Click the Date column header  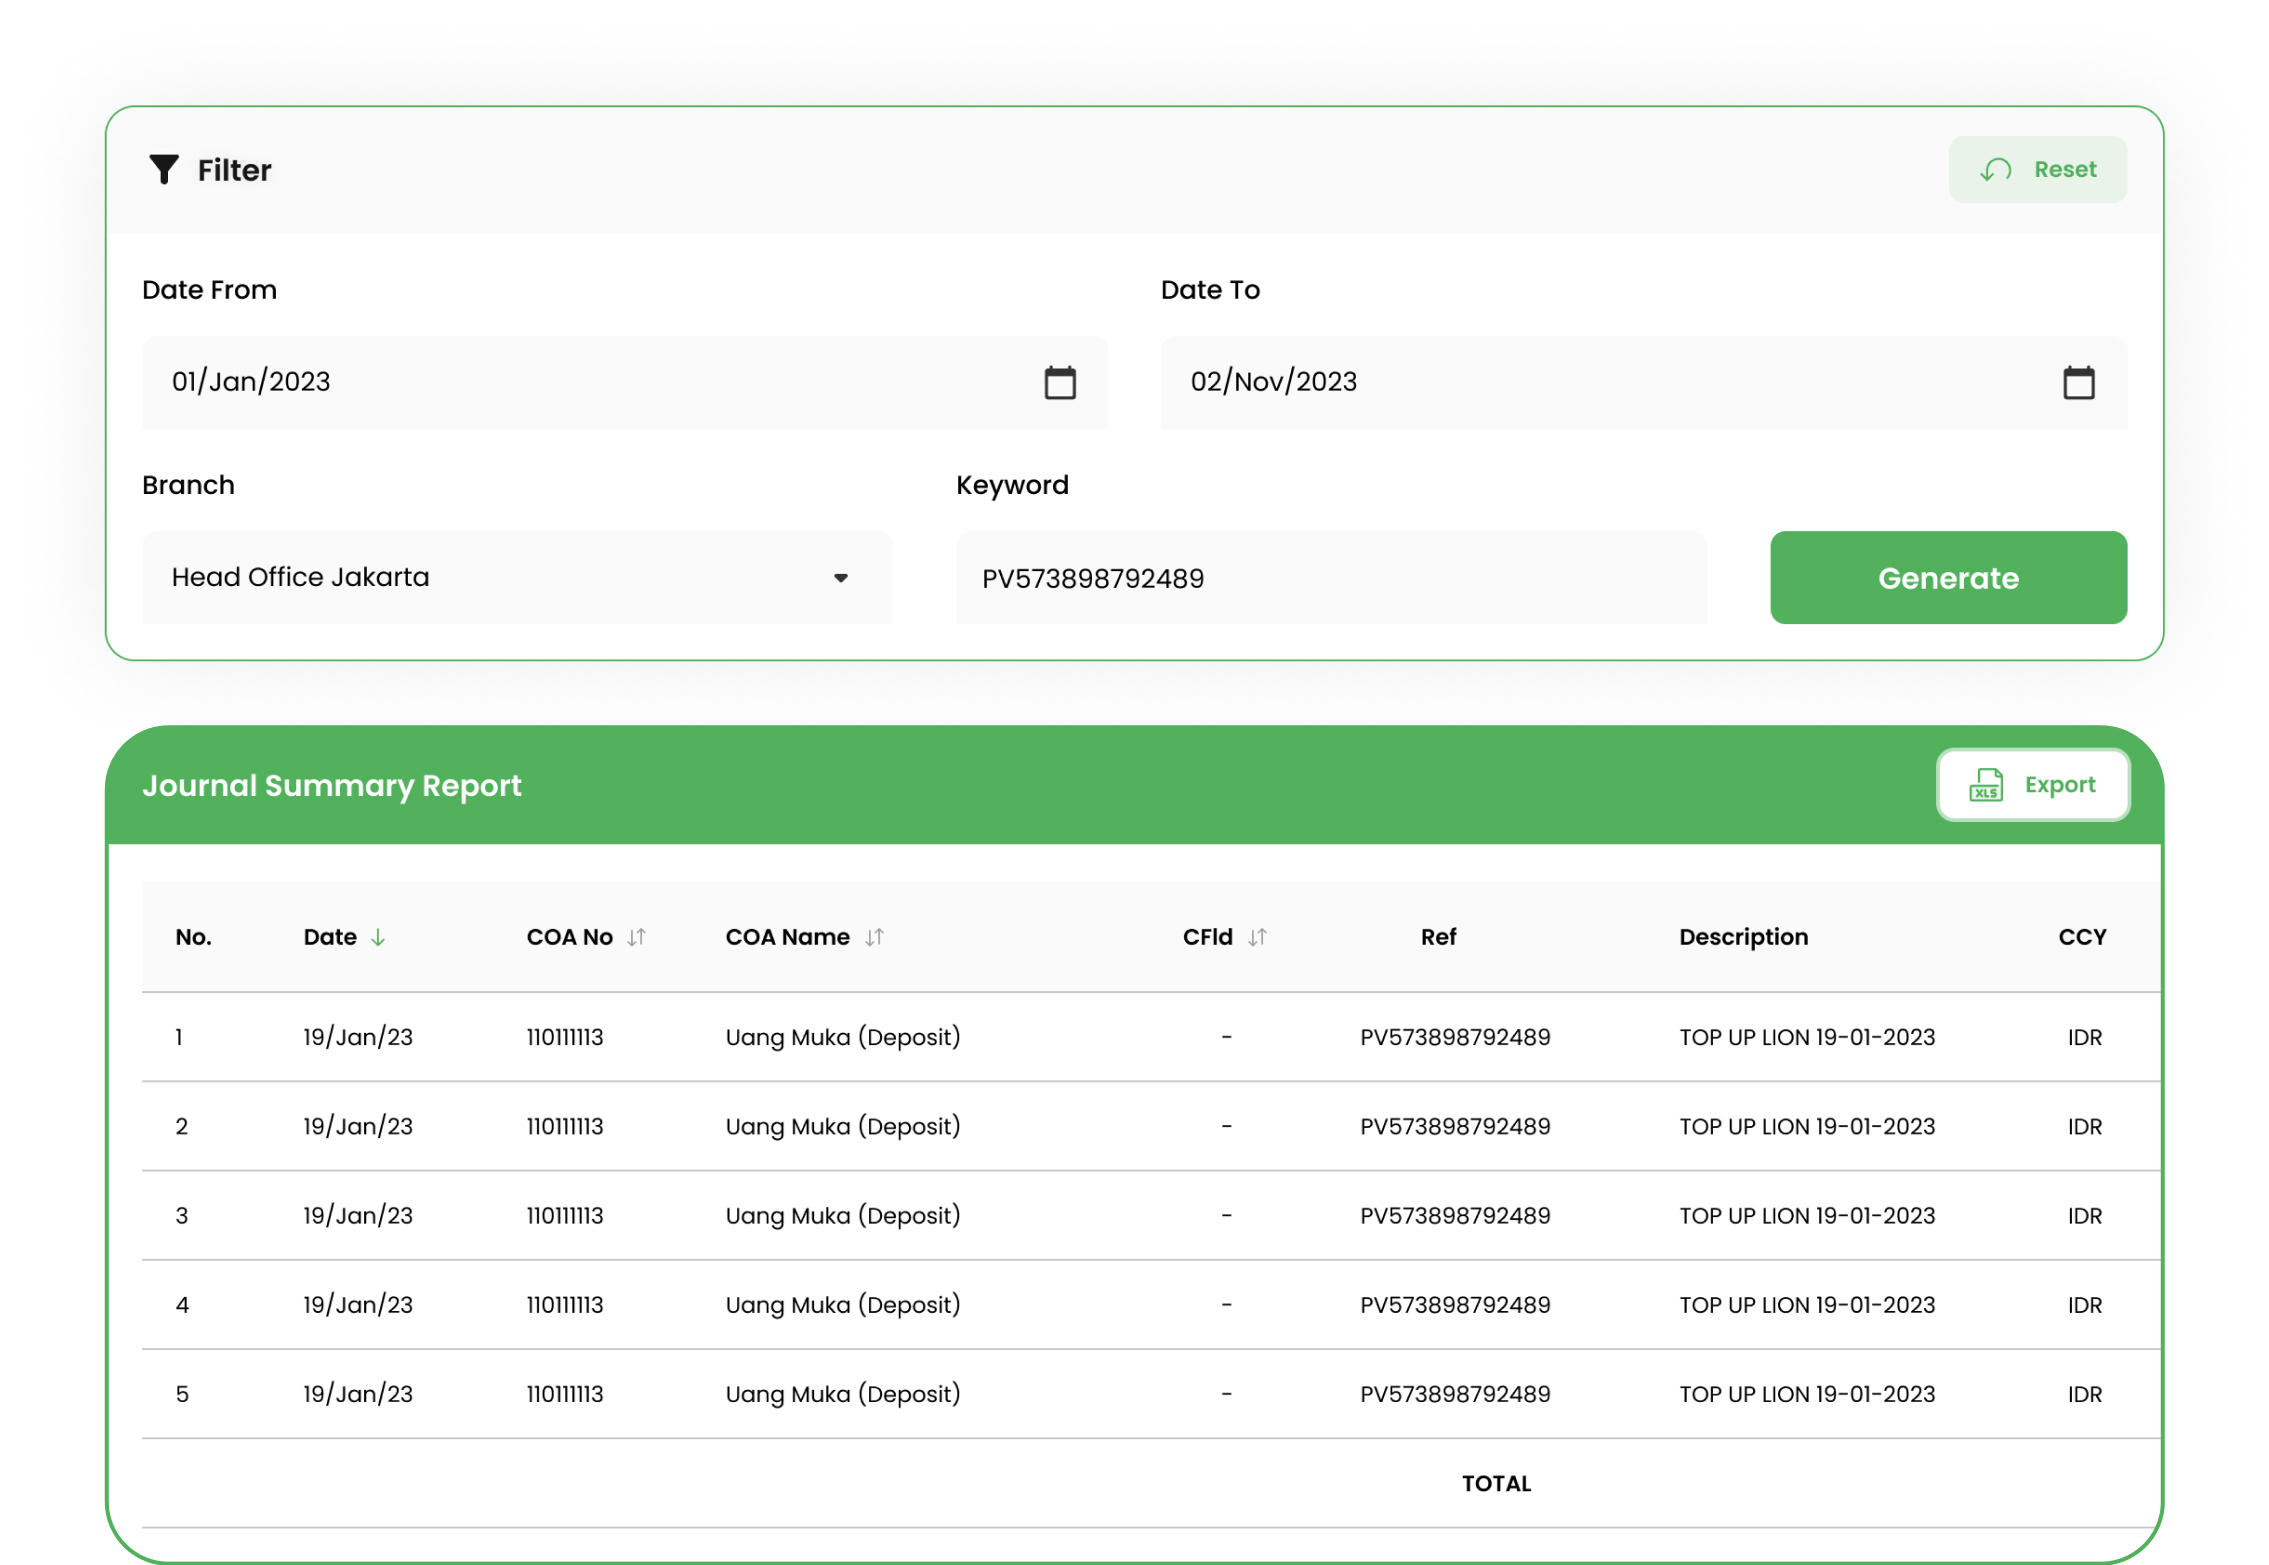[330, 937]
